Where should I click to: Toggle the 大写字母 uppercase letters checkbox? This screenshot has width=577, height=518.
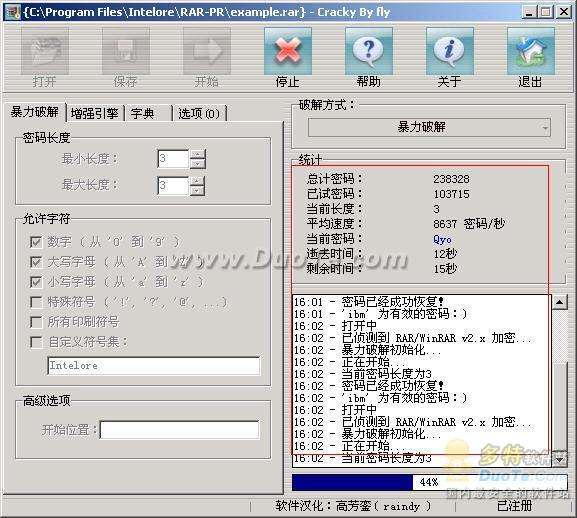36,262
